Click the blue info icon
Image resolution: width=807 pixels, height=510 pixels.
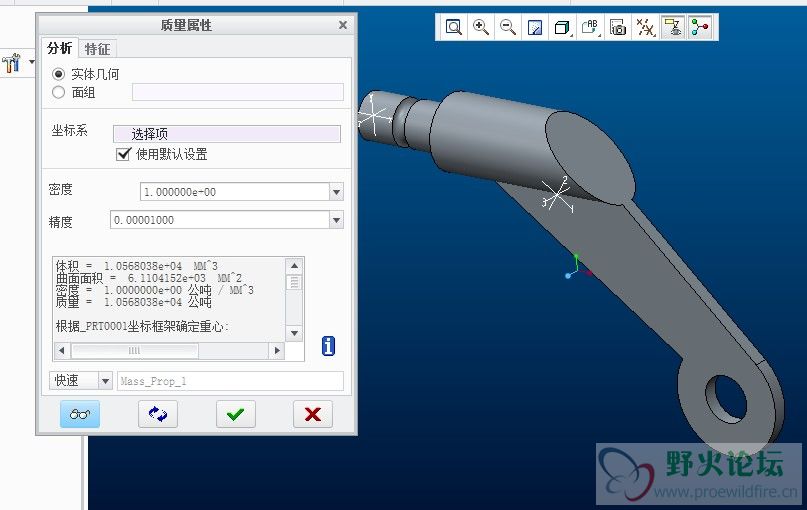pos(328,346)
